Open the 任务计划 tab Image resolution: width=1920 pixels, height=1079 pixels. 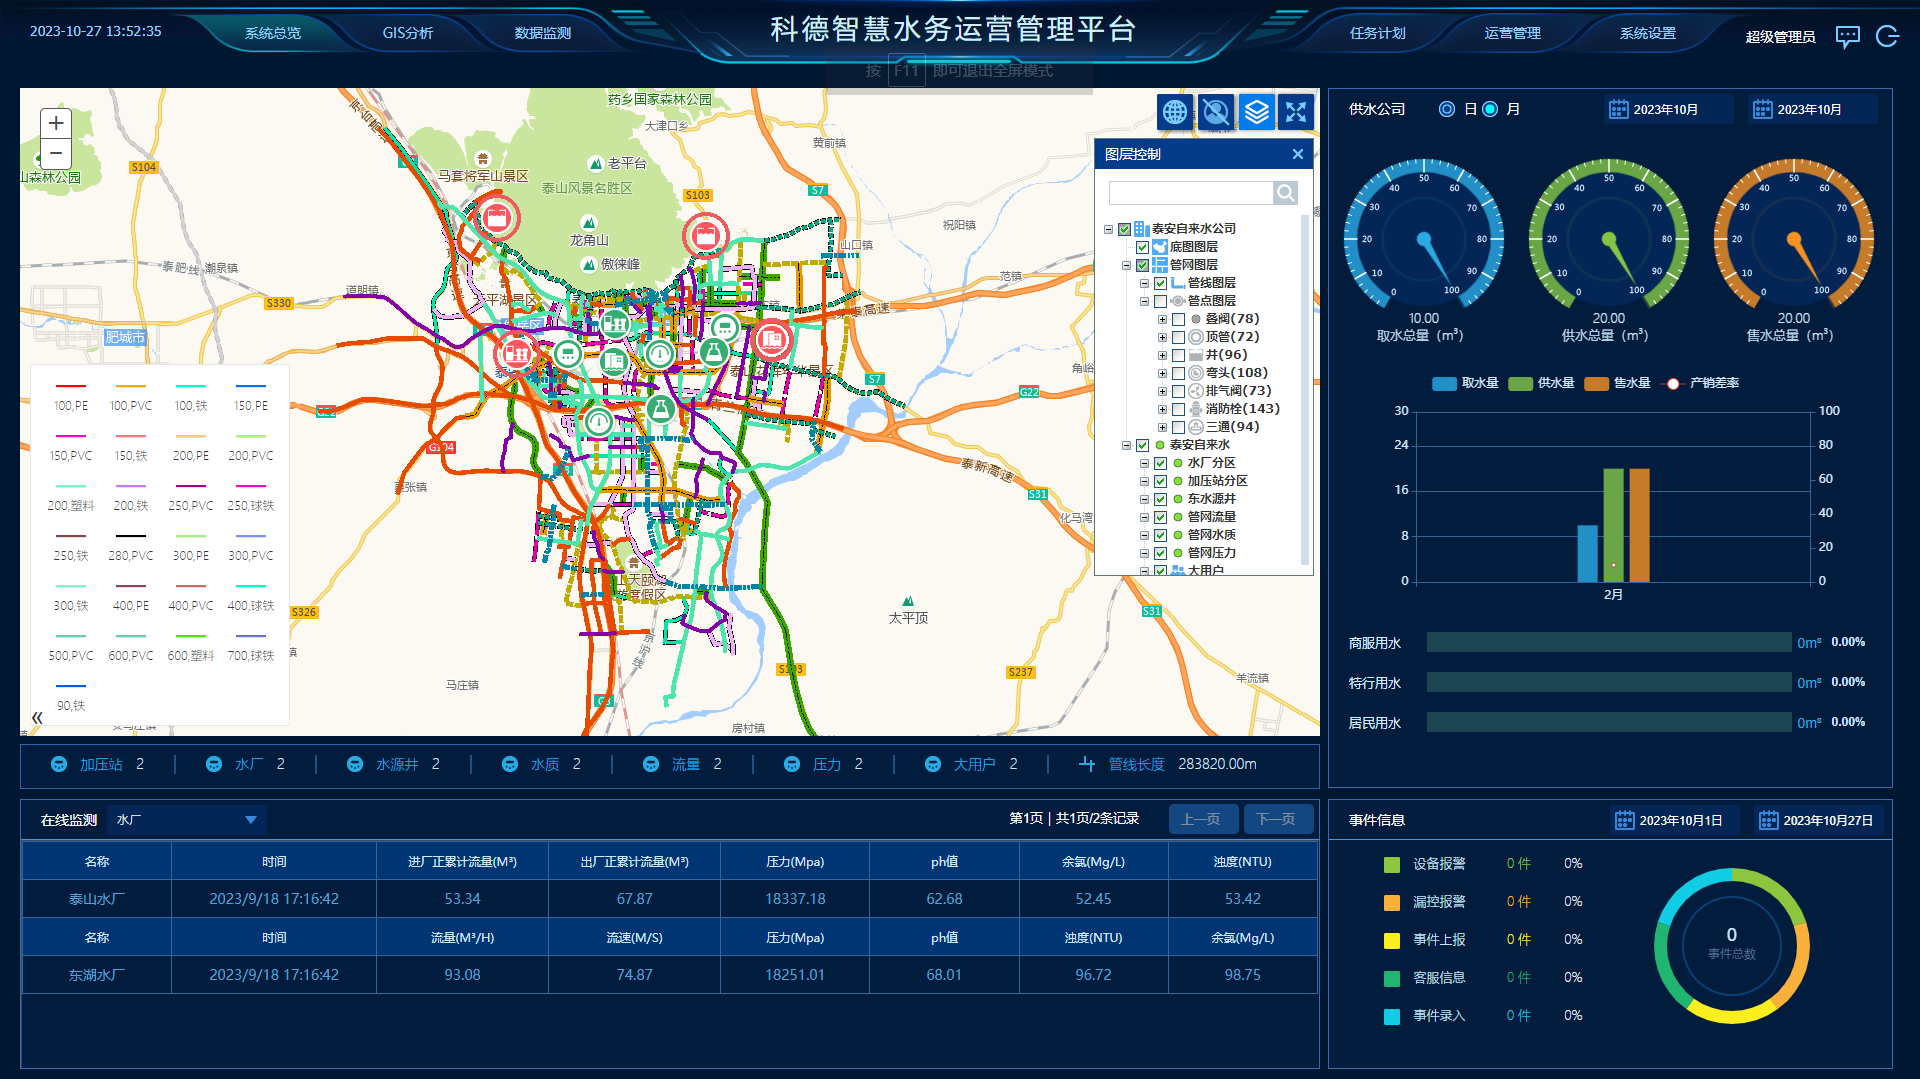click(x=1377, y=33)
